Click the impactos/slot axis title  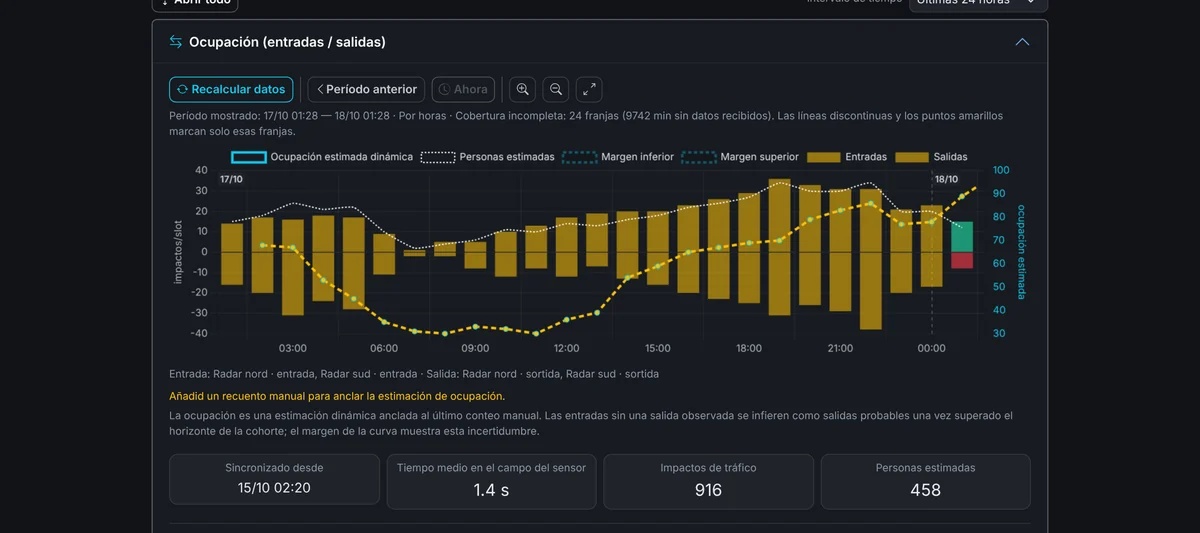[x=178, y=252]
